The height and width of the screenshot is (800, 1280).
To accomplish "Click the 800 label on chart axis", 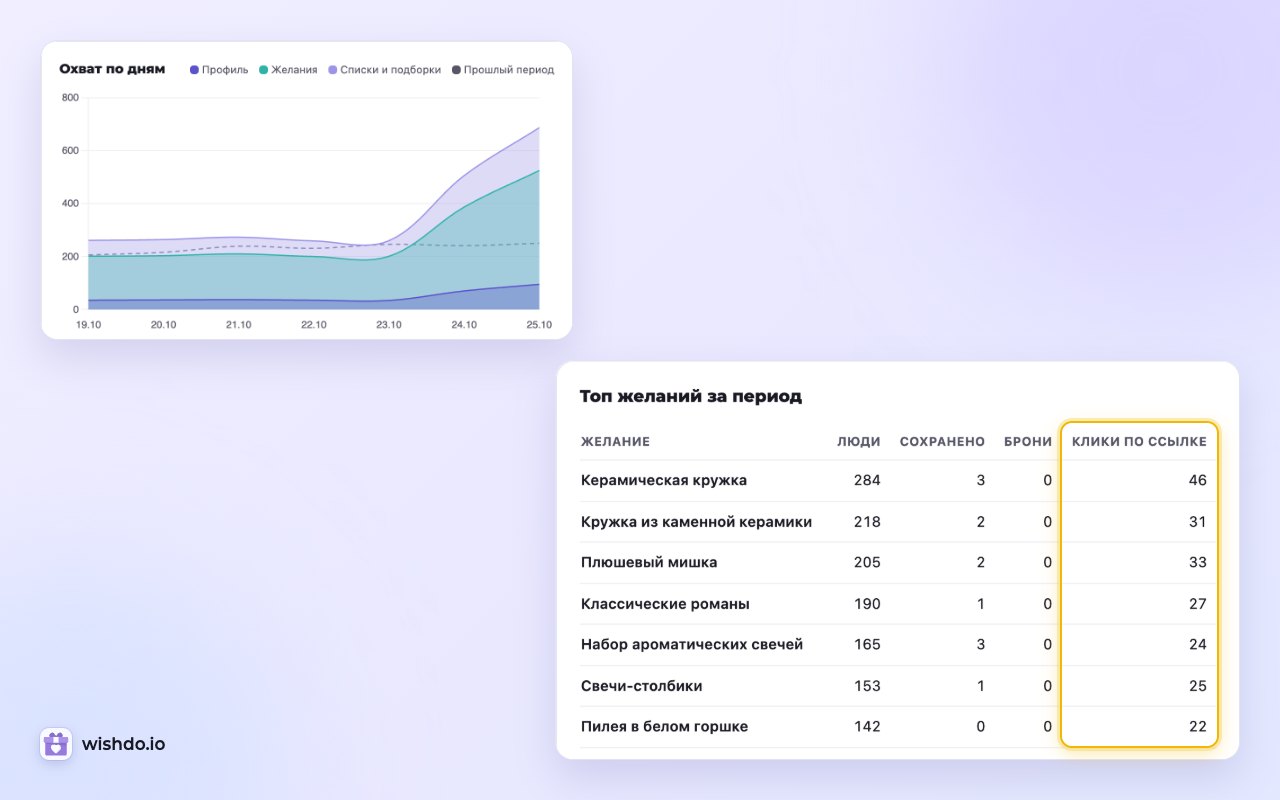I will [x=70, y=98].
